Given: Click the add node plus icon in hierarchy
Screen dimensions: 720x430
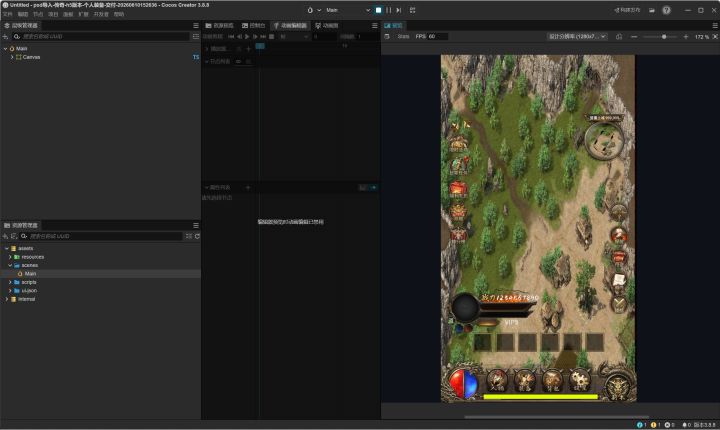Looking at the screenshot, I should [x=6, y=36].
